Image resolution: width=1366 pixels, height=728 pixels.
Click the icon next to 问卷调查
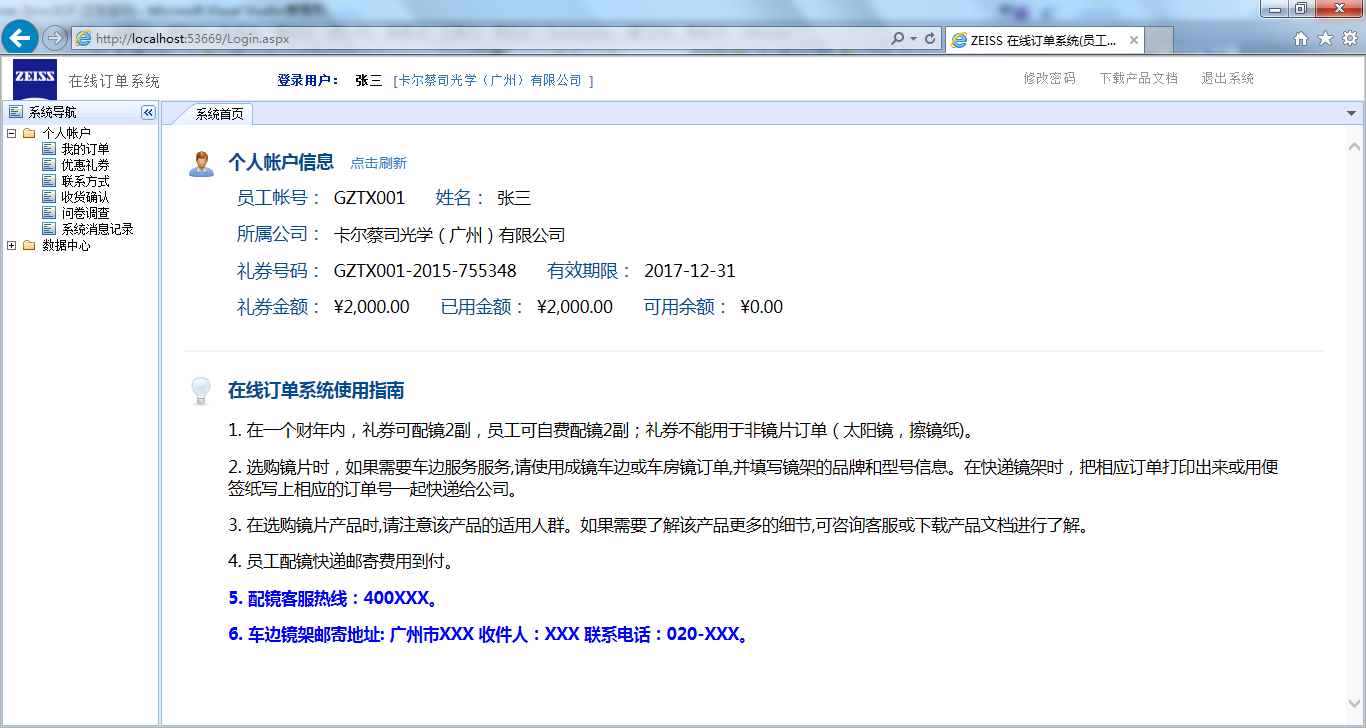pyautogui.click(x=49, y=213)
